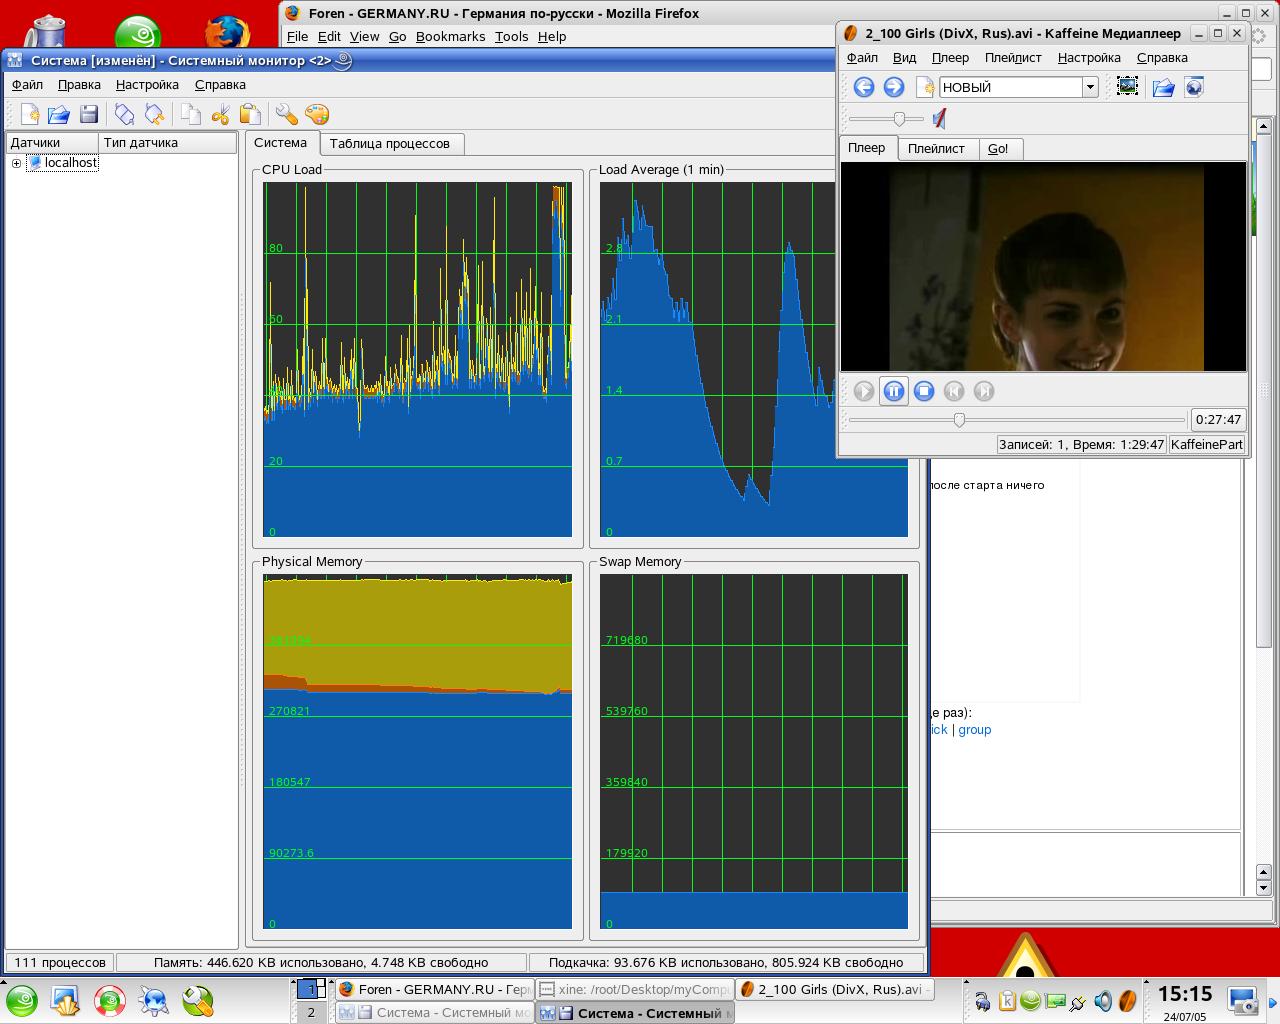Switch to the Таблица процессов tab
Viewport: 1280px width, 1024px height.
point(389,144)
